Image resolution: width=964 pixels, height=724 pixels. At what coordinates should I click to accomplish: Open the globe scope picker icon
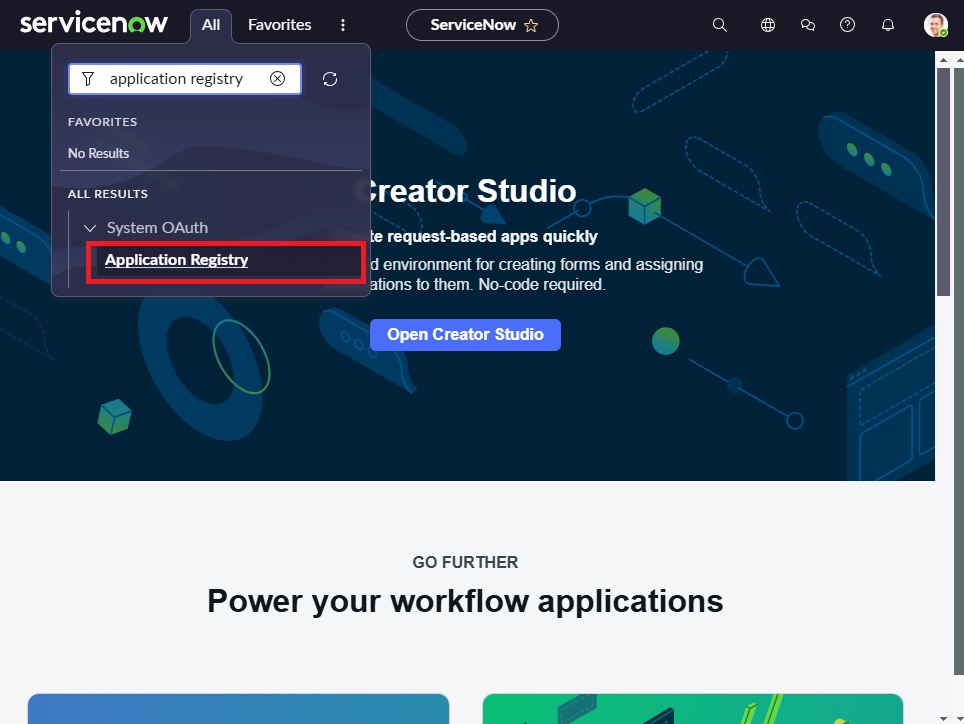(x=767, y=25)
